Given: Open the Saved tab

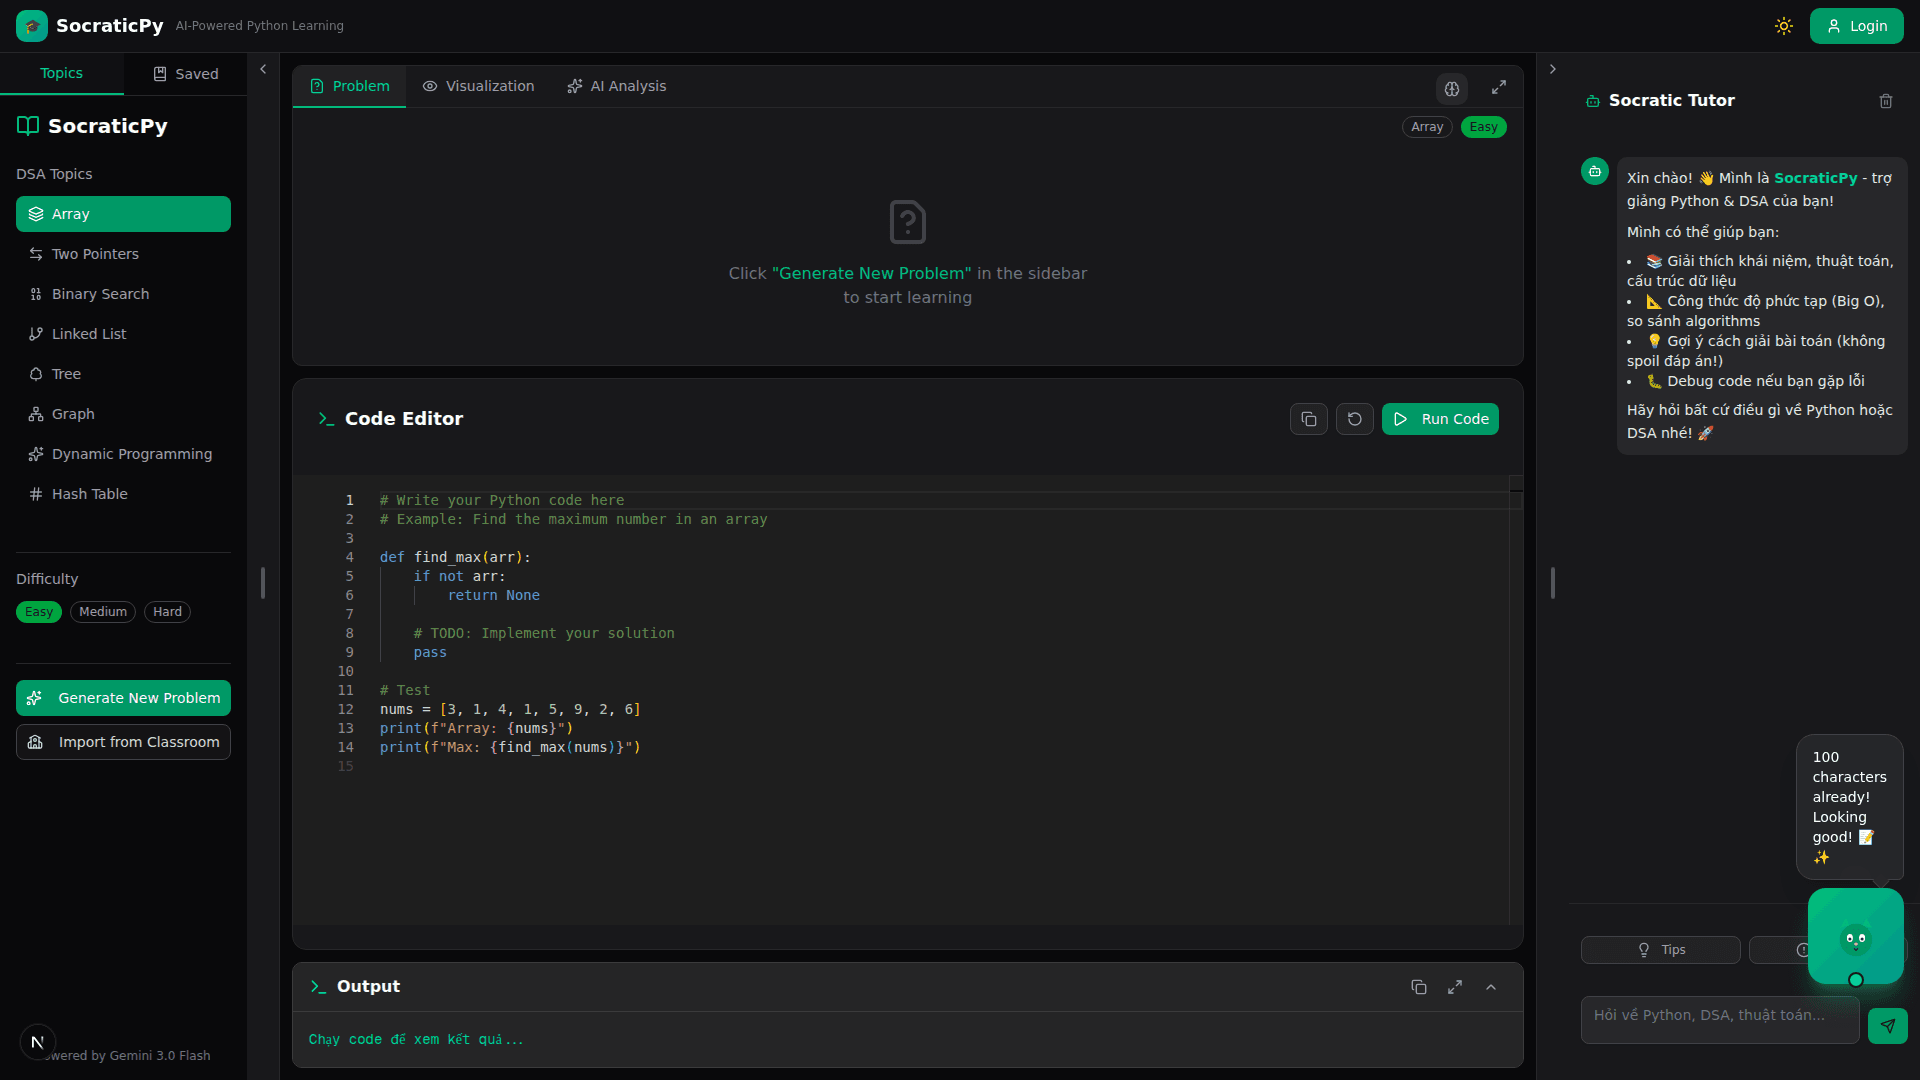Looking at the screenshot, I should [x=185, y=73].
